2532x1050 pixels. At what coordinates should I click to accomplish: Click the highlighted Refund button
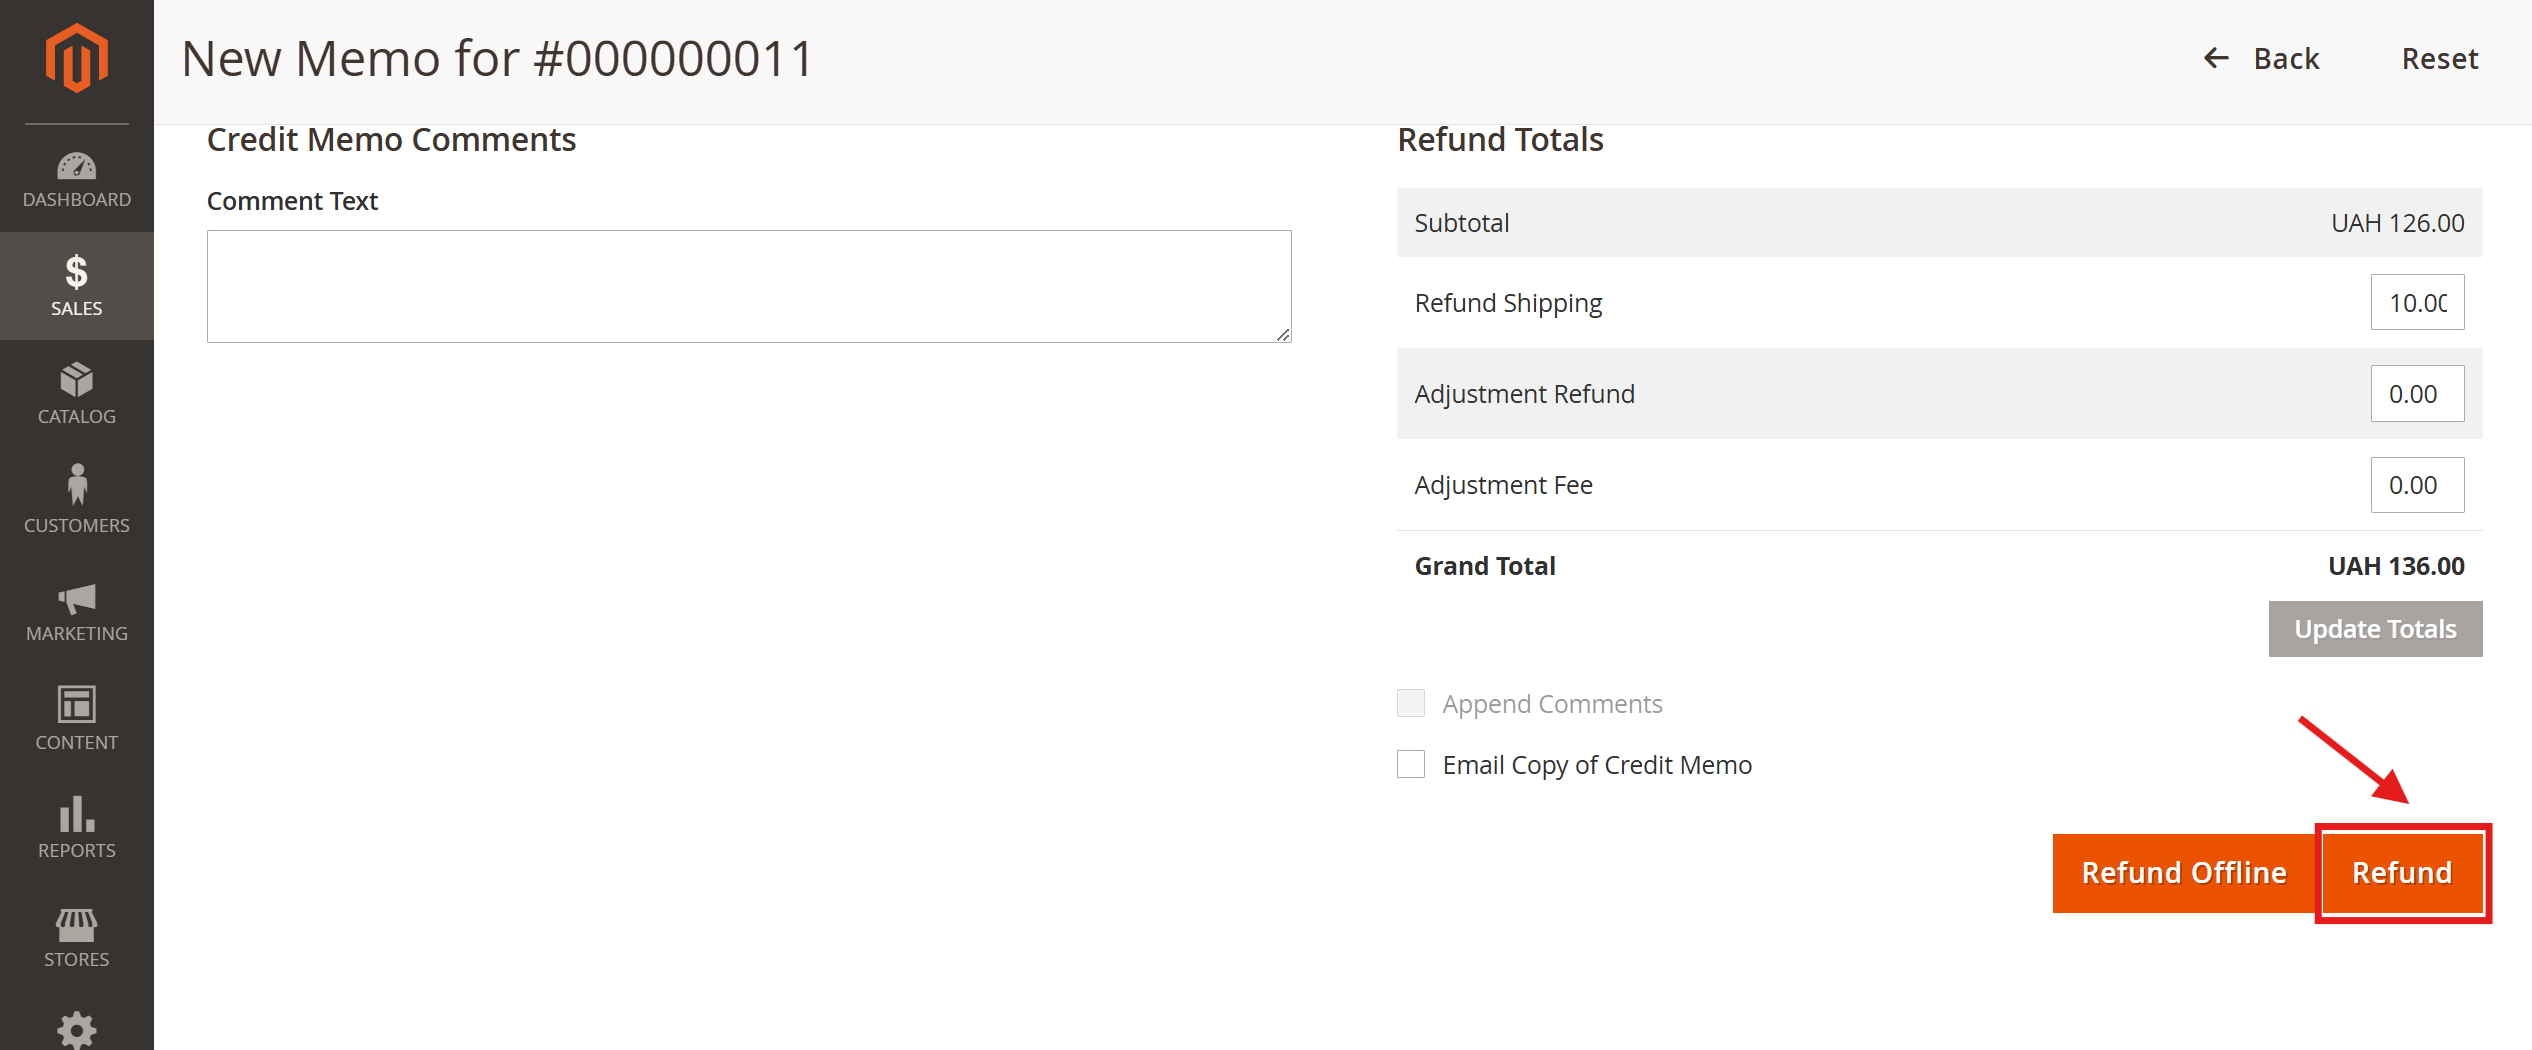[2402, 873]
